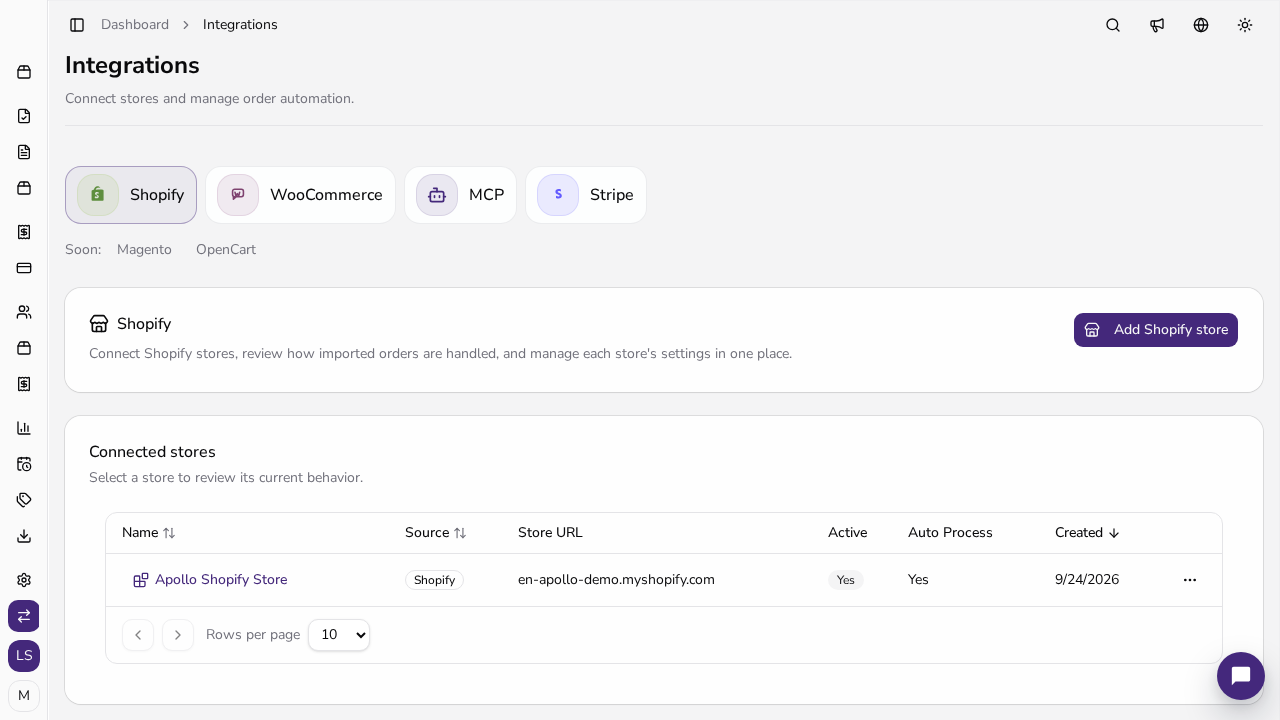The image size is (1280, 720).
Task: Switch to the WooCommerce tab
Action: pyautogui.click(x=300, y=195)
